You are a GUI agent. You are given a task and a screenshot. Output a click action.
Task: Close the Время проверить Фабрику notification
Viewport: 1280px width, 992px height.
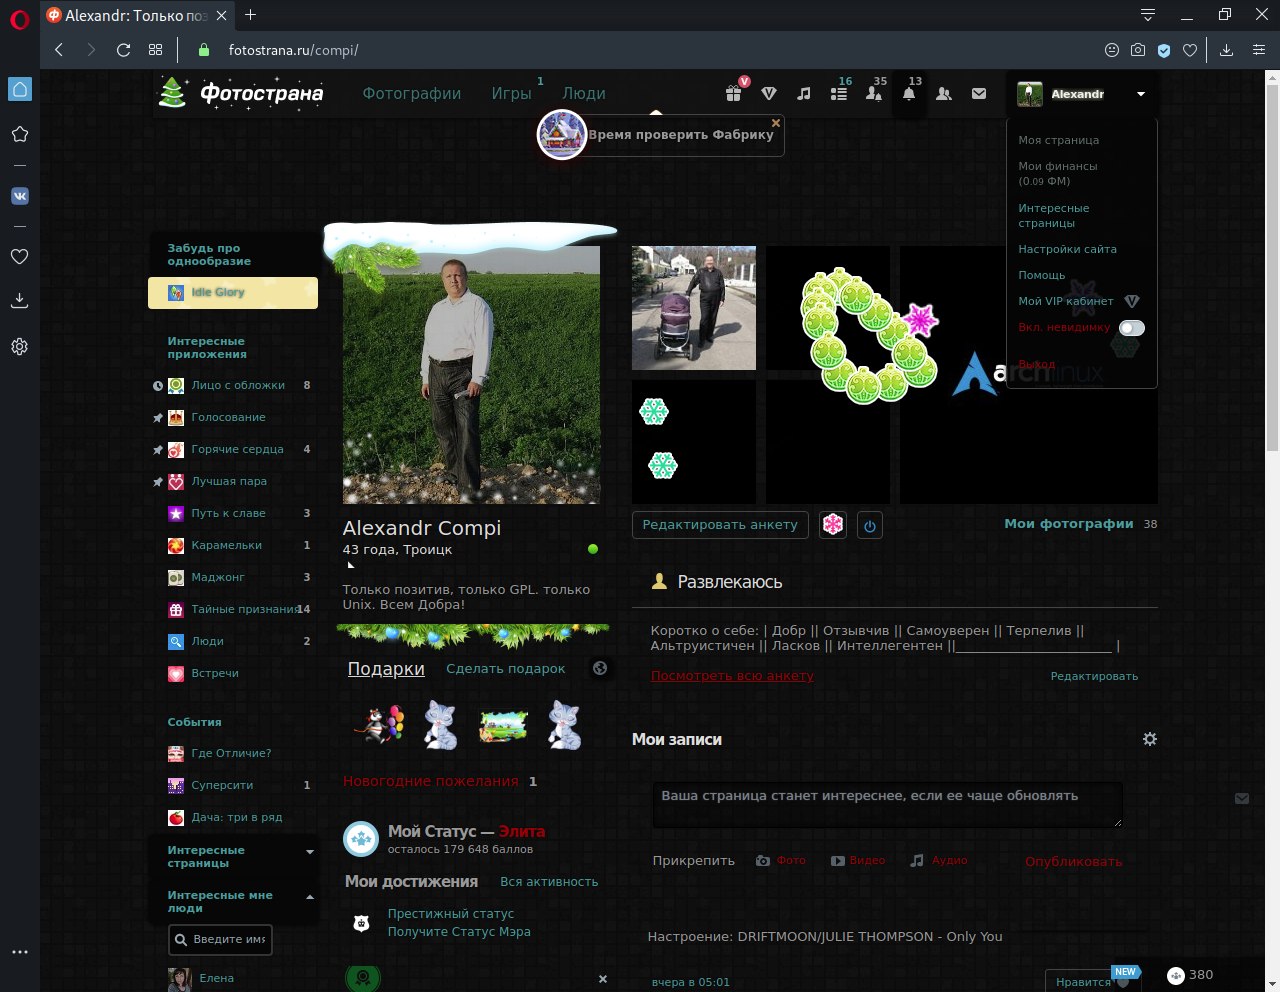[775, 123]
